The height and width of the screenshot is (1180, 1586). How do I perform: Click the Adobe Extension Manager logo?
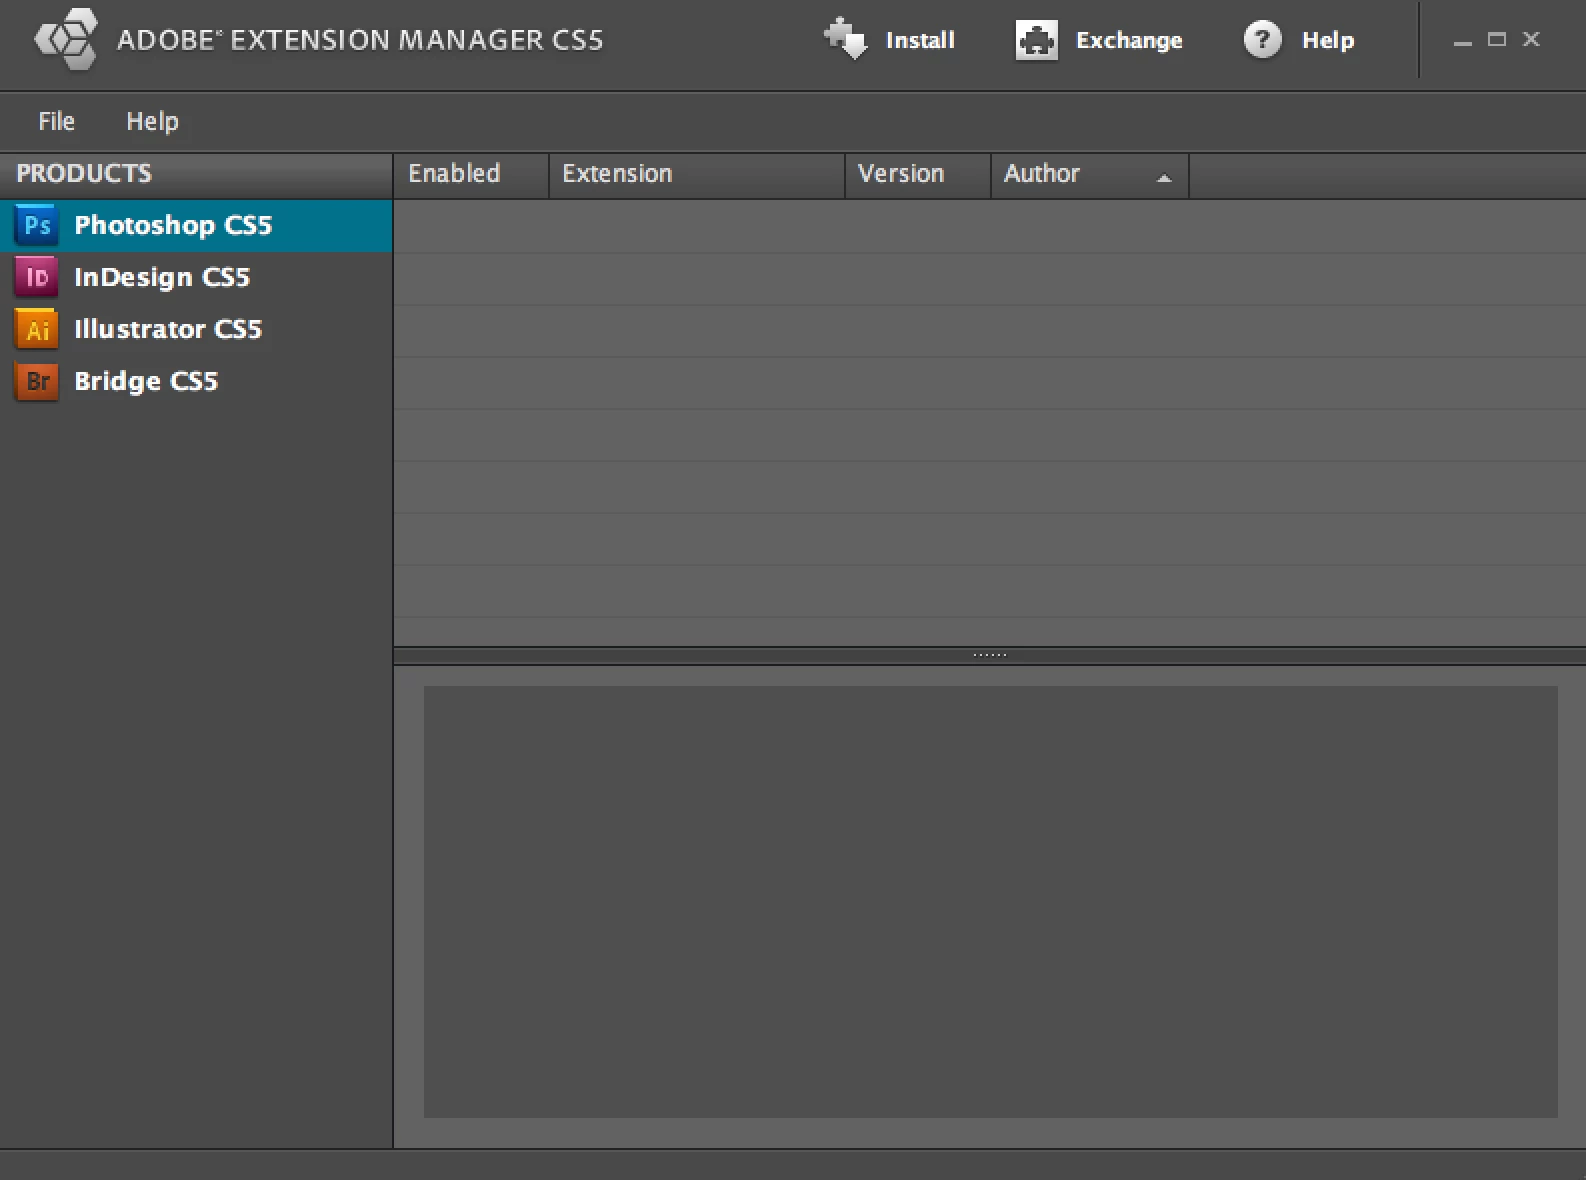point(66,39)
